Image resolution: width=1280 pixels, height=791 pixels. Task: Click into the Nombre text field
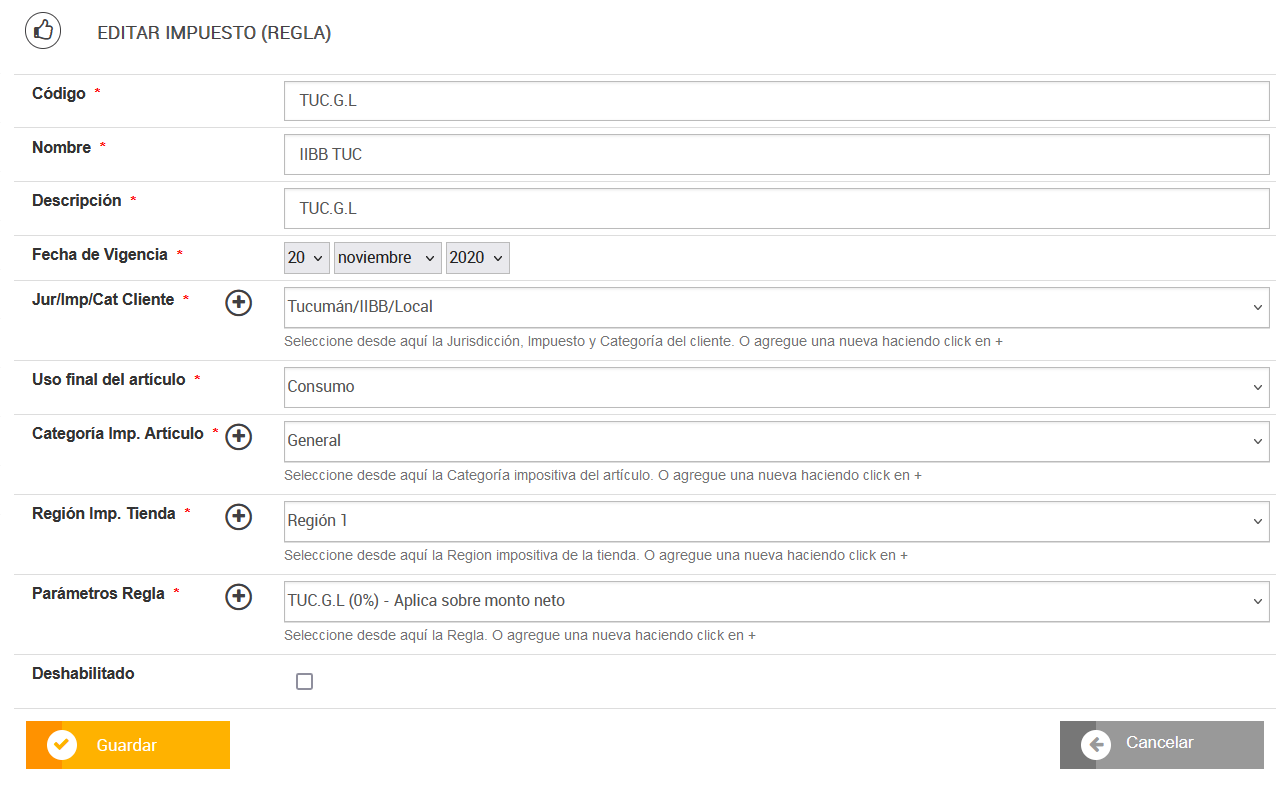tap(776, 155)
